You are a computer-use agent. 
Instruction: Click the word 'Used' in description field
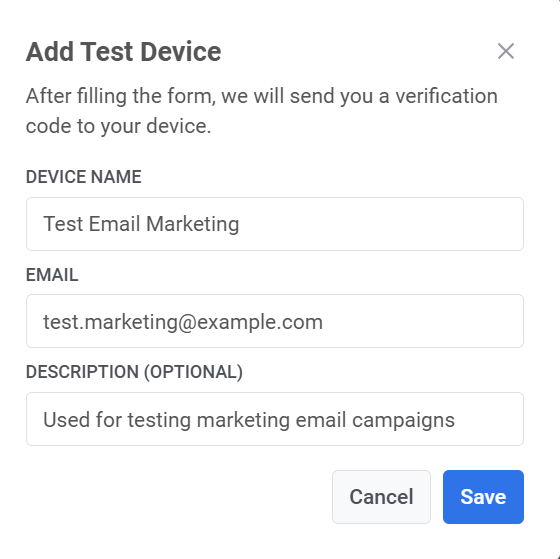66,419
